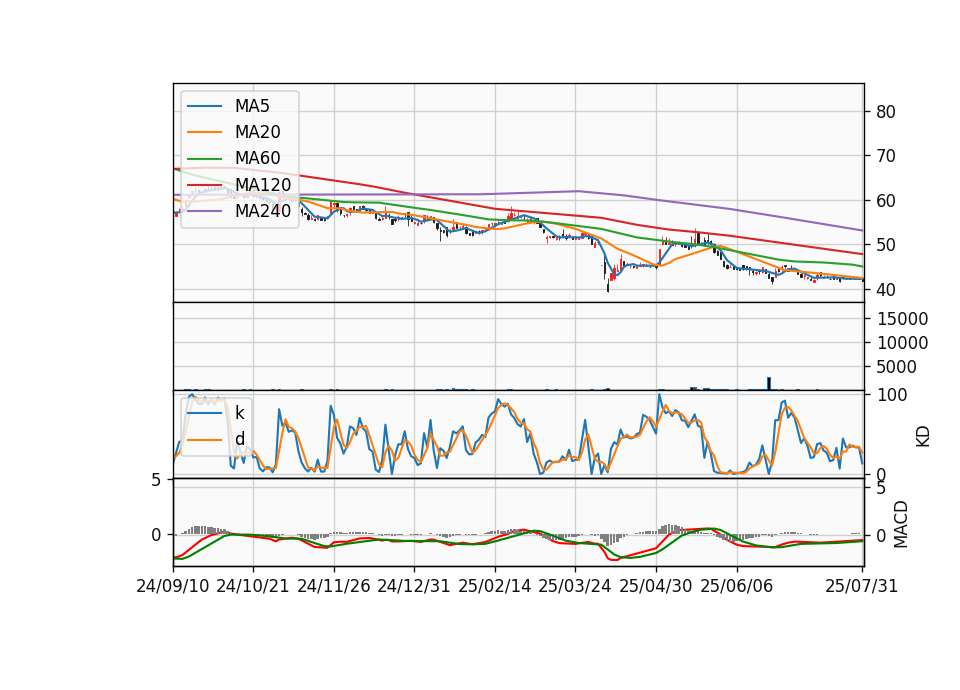Click the price axis value 70

(x=885, y=156)
